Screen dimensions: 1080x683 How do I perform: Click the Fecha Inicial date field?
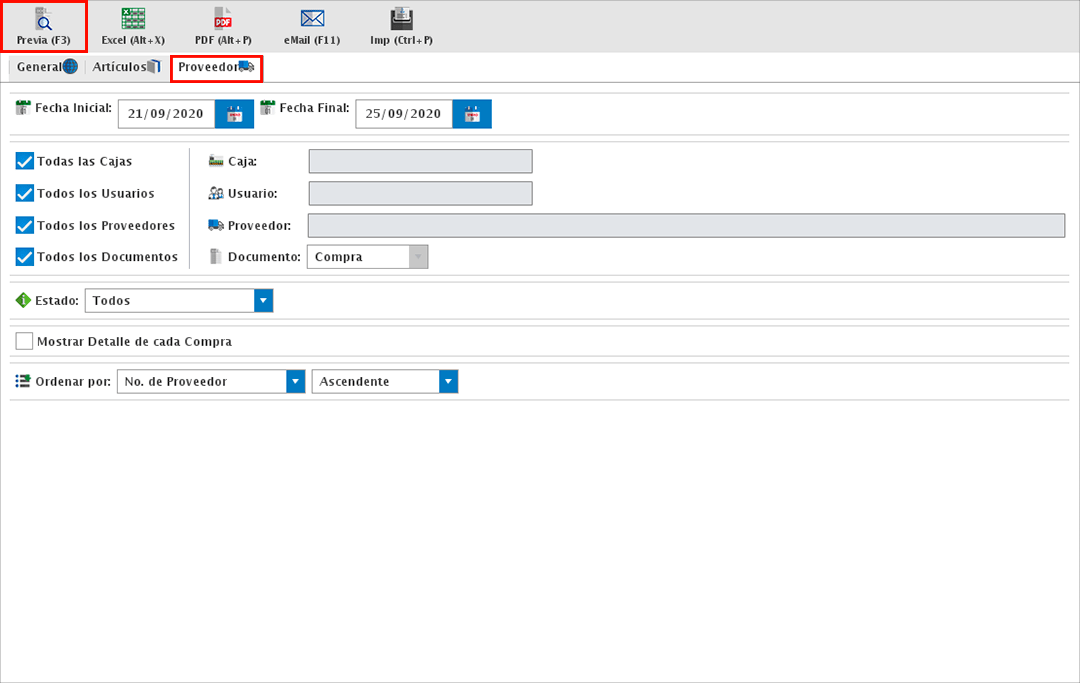tap(166, 114)
